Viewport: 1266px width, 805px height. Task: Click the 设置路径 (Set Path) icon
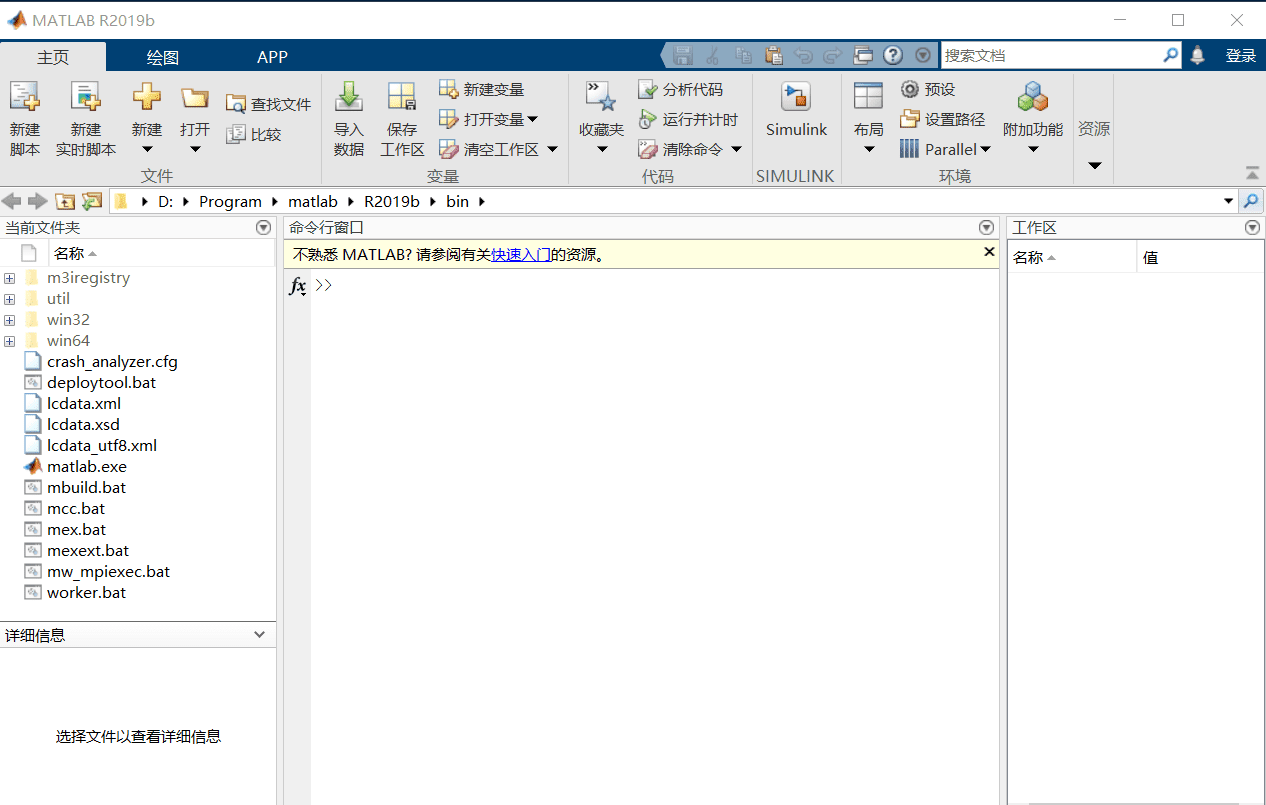coord(910,120)
